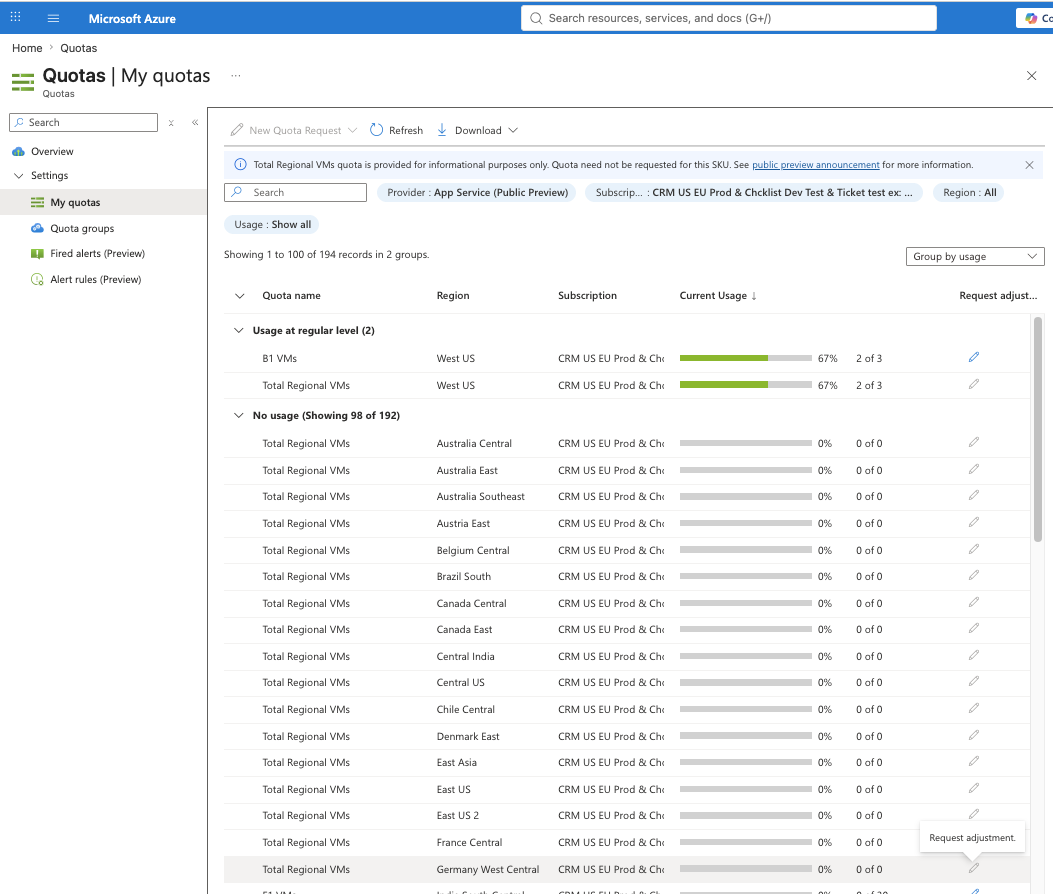This screenshot has height=894, width=1053.
Task: Click Quotas breadcrumb link
Action: [x=79, y=48]
